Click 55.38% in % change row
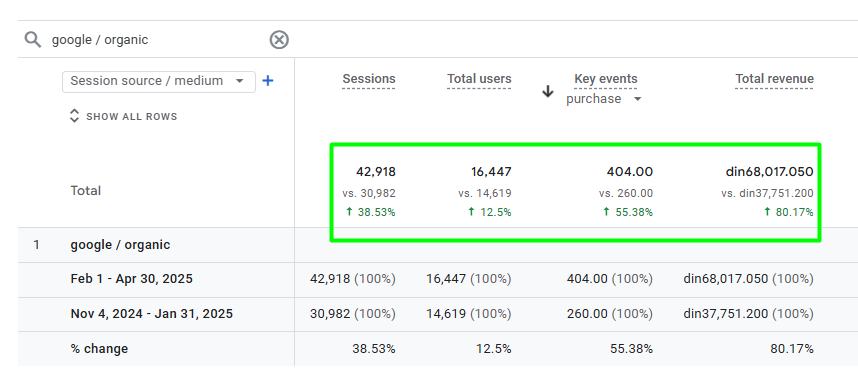Viewport: 858px width, 374px height. 631,349
